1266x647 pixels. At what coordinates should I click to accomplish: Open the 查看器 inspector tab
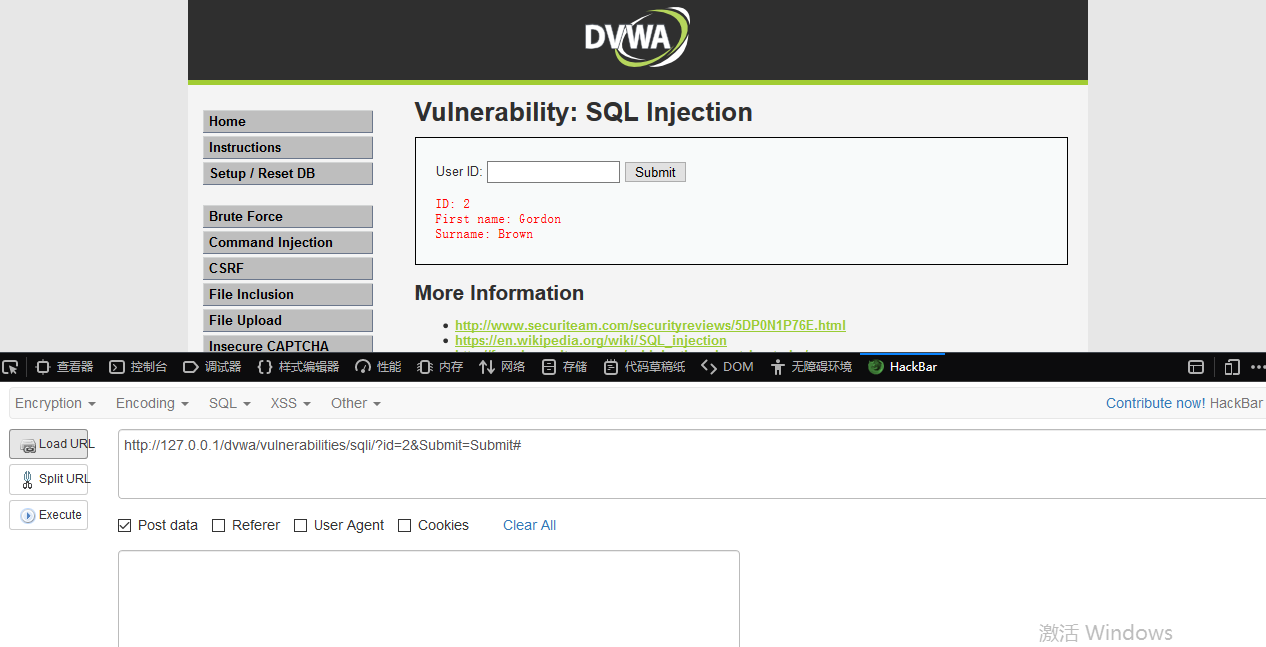(65, 367)
